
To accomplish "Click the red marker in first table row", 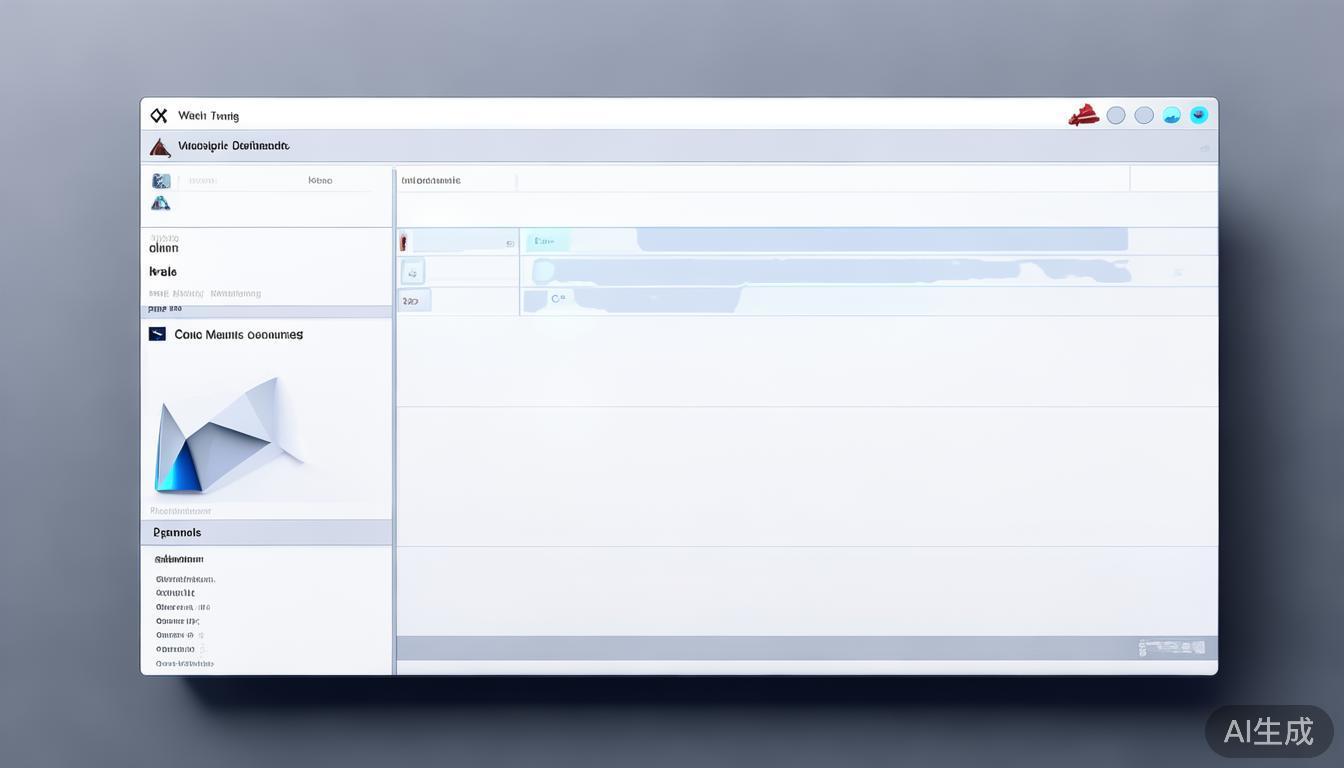I will point(403,242).
